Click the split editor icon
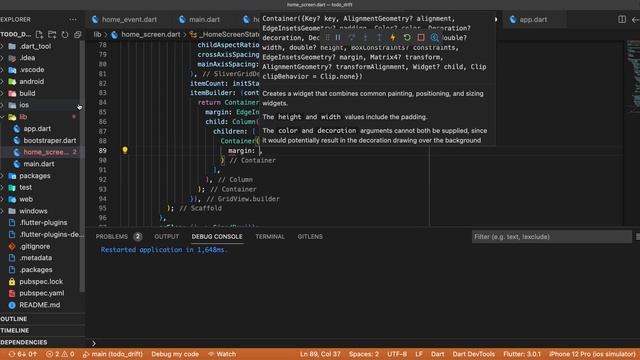This screenshot has width=640, height=360. click(622, 19)
